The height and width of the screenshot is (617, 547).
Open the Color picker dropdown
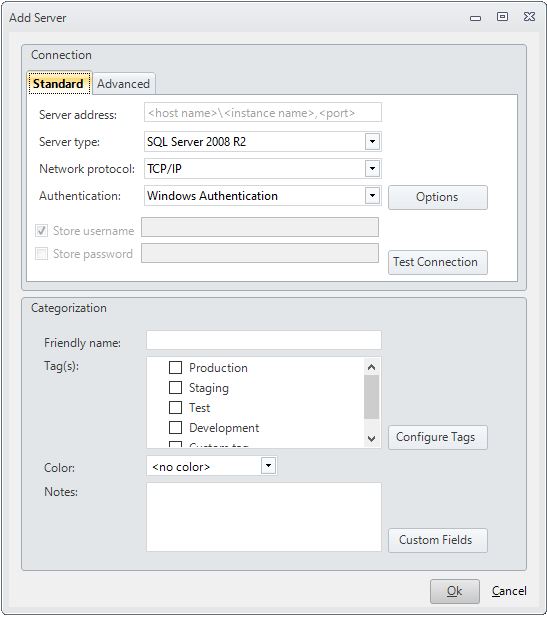pyautogui.click(x=268, y=466)
